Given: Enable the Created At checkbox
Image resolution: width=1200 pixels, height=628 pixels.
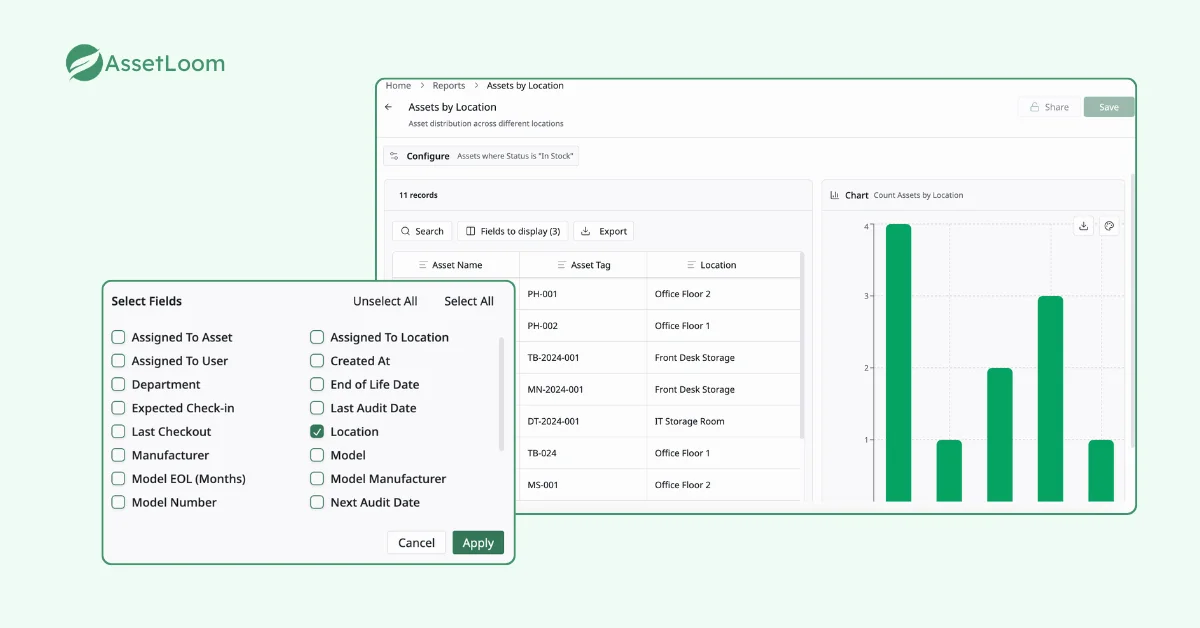Looking at the screenshot, I should [317, 361].
